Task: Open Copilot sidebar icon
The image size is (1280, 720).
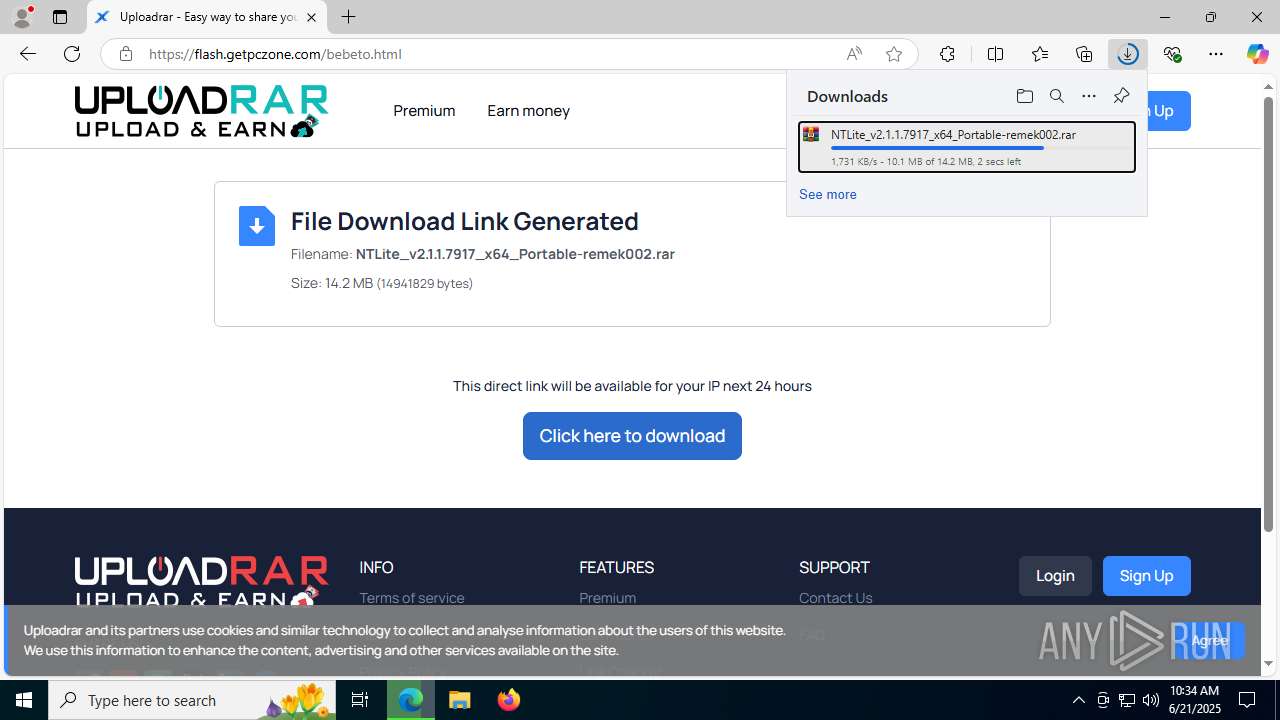Action: click(x=1257, y=54)
